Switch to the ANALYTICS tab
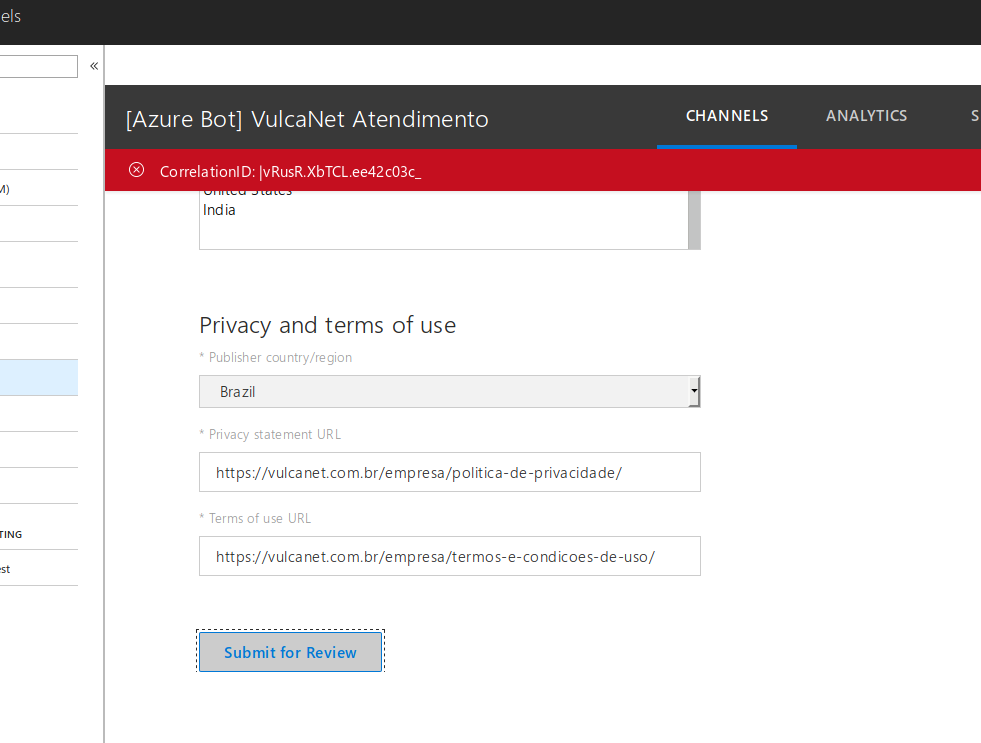Image resolution: width=981 pixels, height=743 pixels. pos(866,115)
